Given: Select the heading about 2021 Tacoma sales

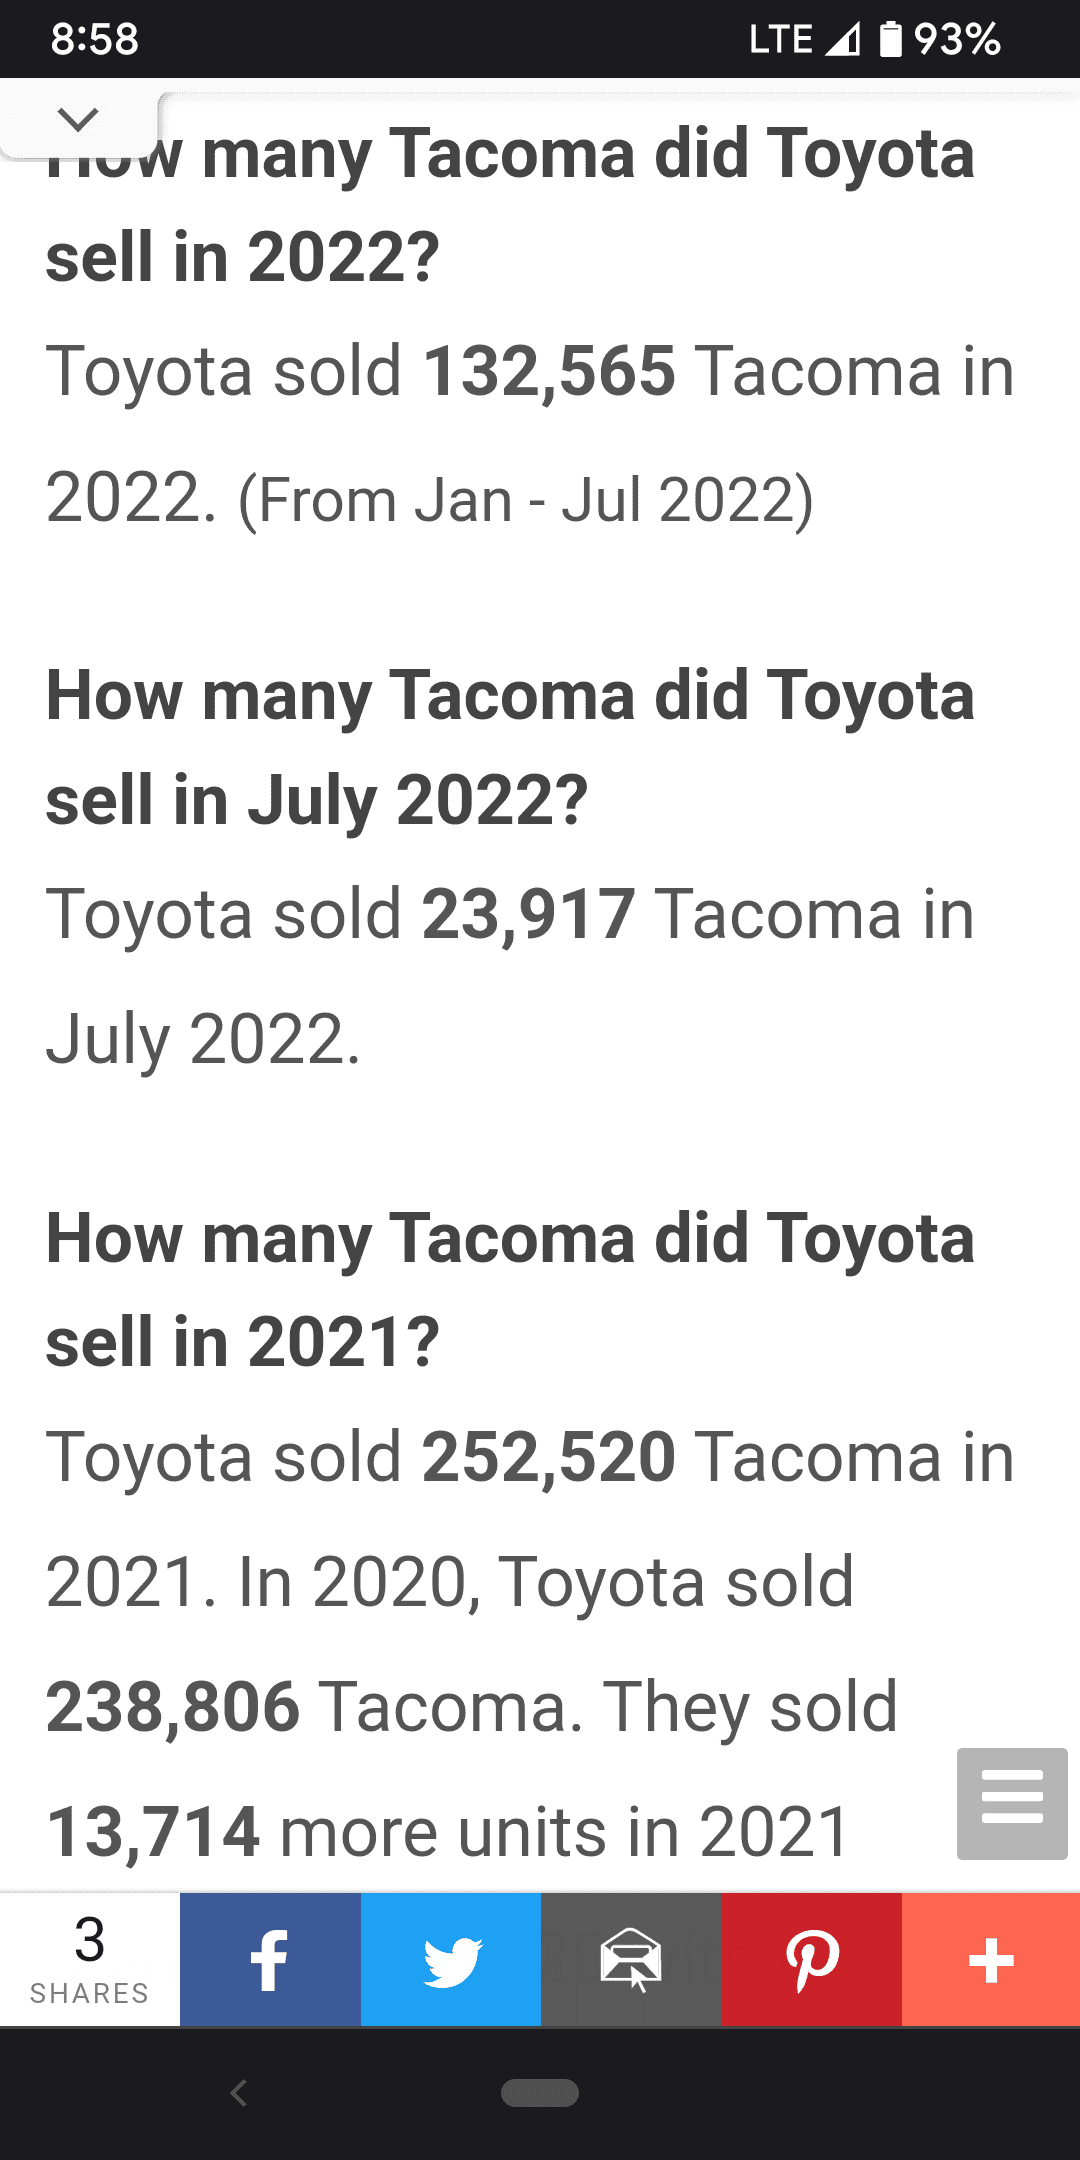Looking at the screenshot, I should tap(510, 1291).
